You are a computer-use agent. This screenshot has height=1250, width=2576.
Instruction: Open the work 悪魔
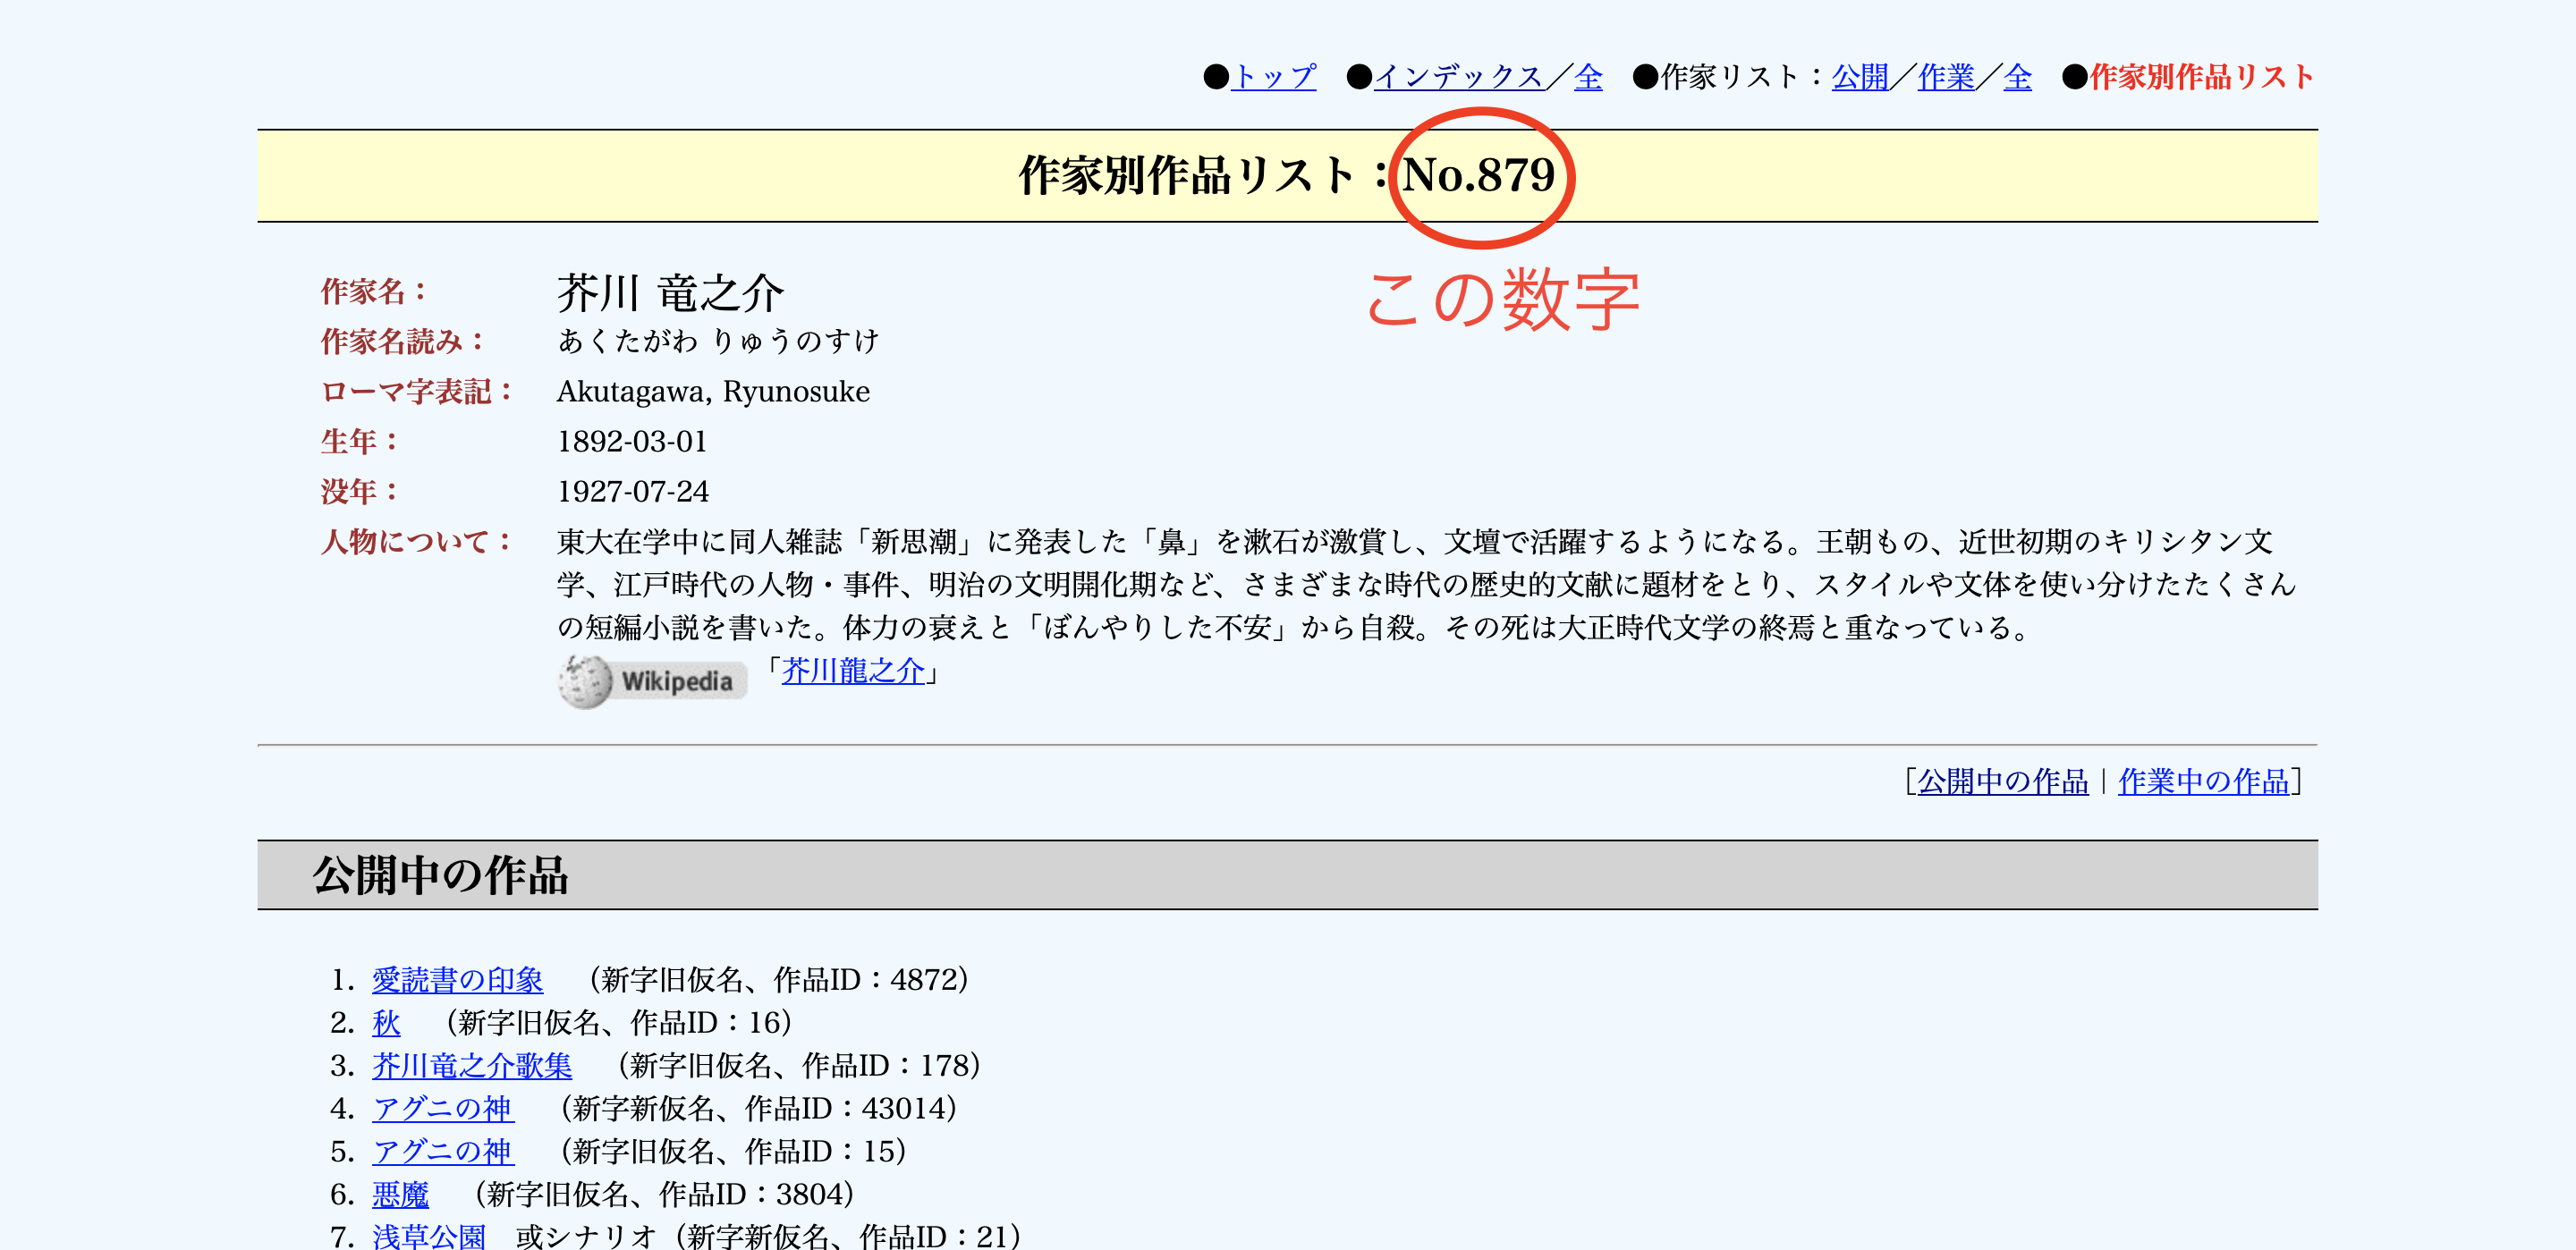pos(401,1194)
